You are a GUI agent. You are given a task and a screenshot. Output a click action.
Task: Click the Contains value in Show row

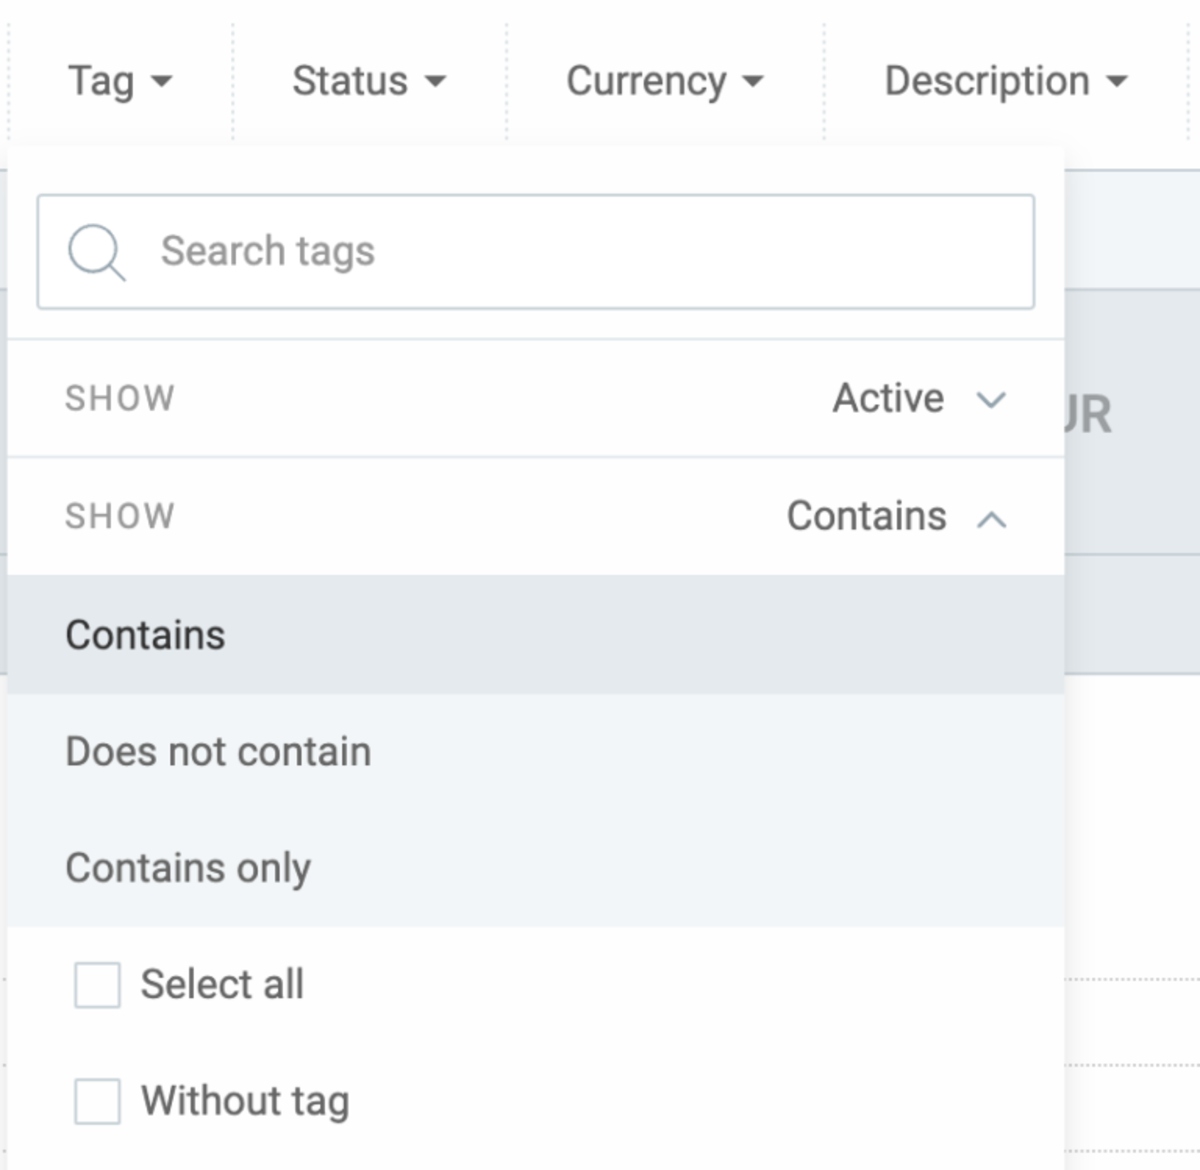[866, 516]
